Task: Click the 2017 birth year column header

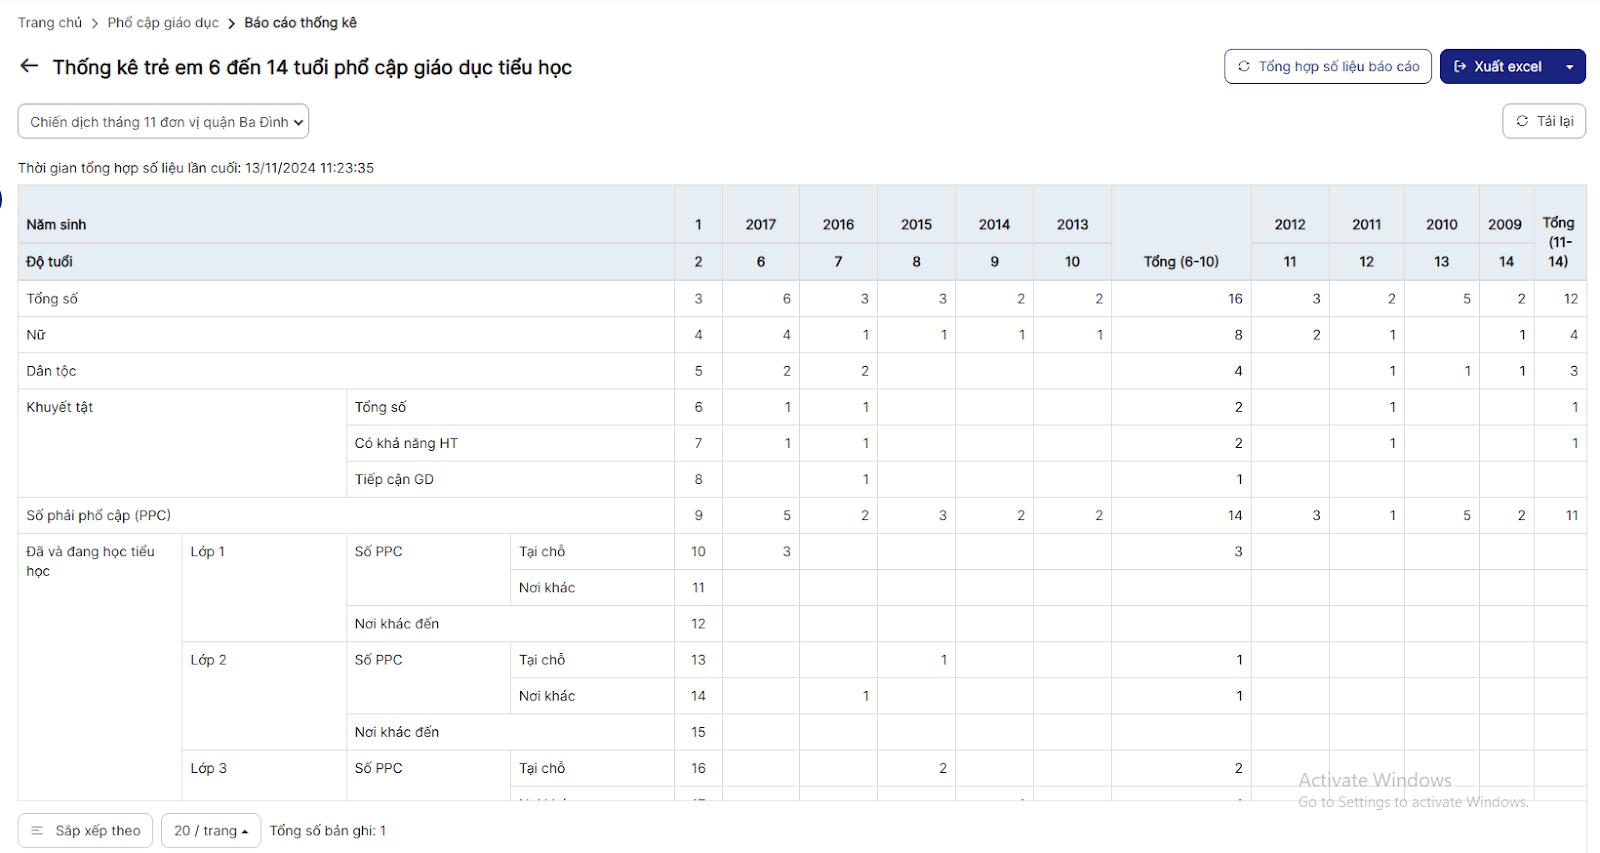Action: pos(761,225)
